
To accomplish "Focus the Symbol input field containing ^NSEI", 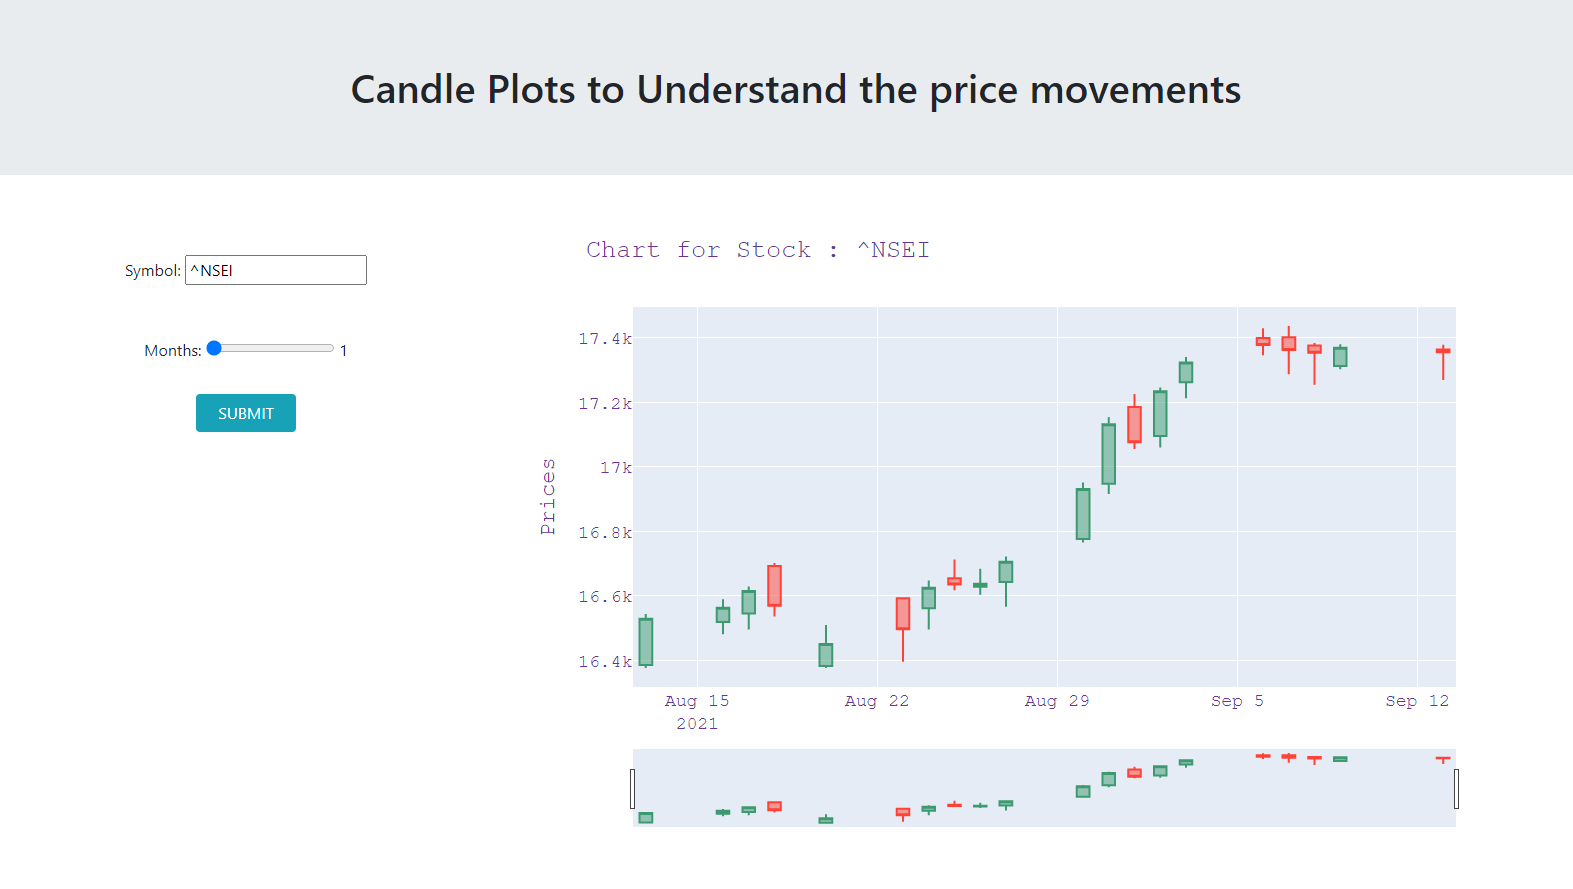I will point(276,270).
